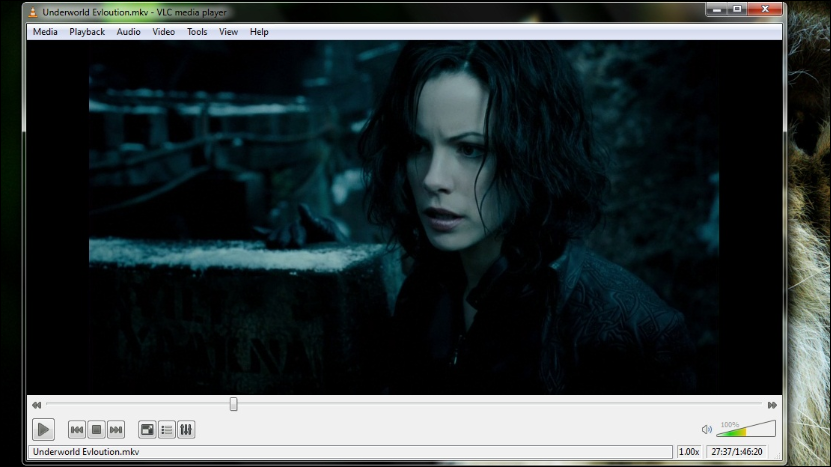Close the VLC media player window

pyautogui.click(x=765, y=9)
